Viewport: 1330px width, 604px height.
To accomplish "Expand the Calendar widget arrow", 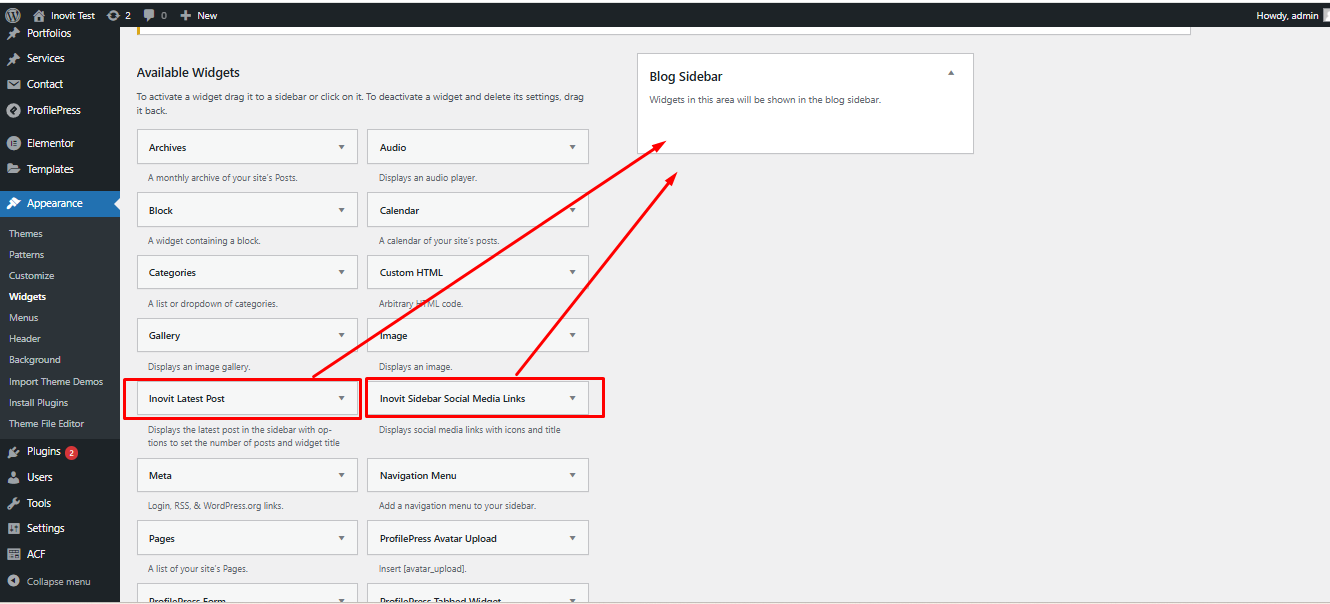I will (x=573, y=210).
